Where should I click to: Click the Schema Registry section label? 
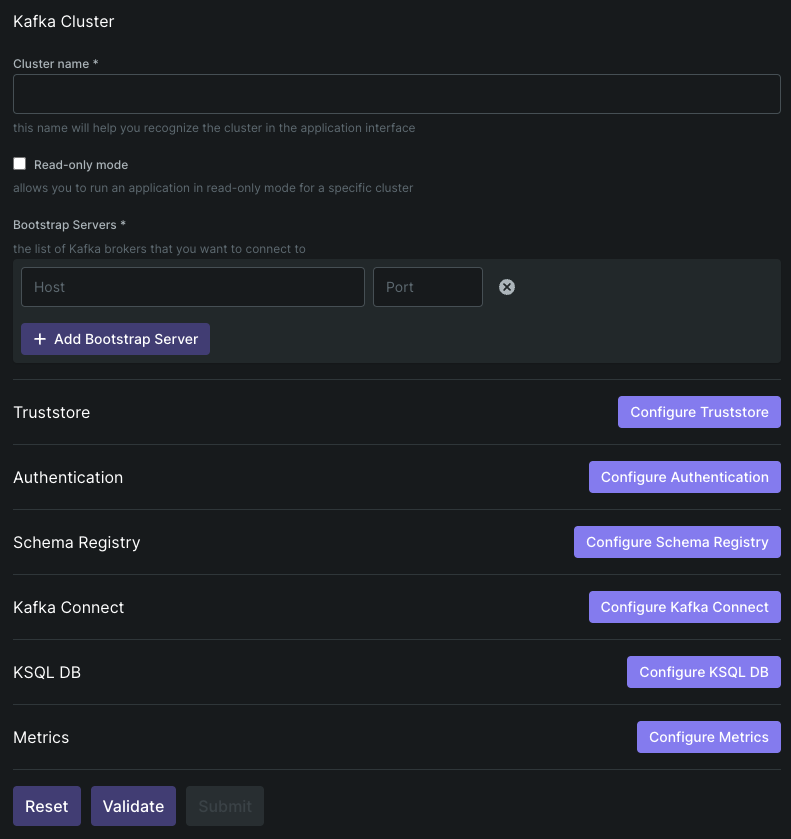[77, 543]
